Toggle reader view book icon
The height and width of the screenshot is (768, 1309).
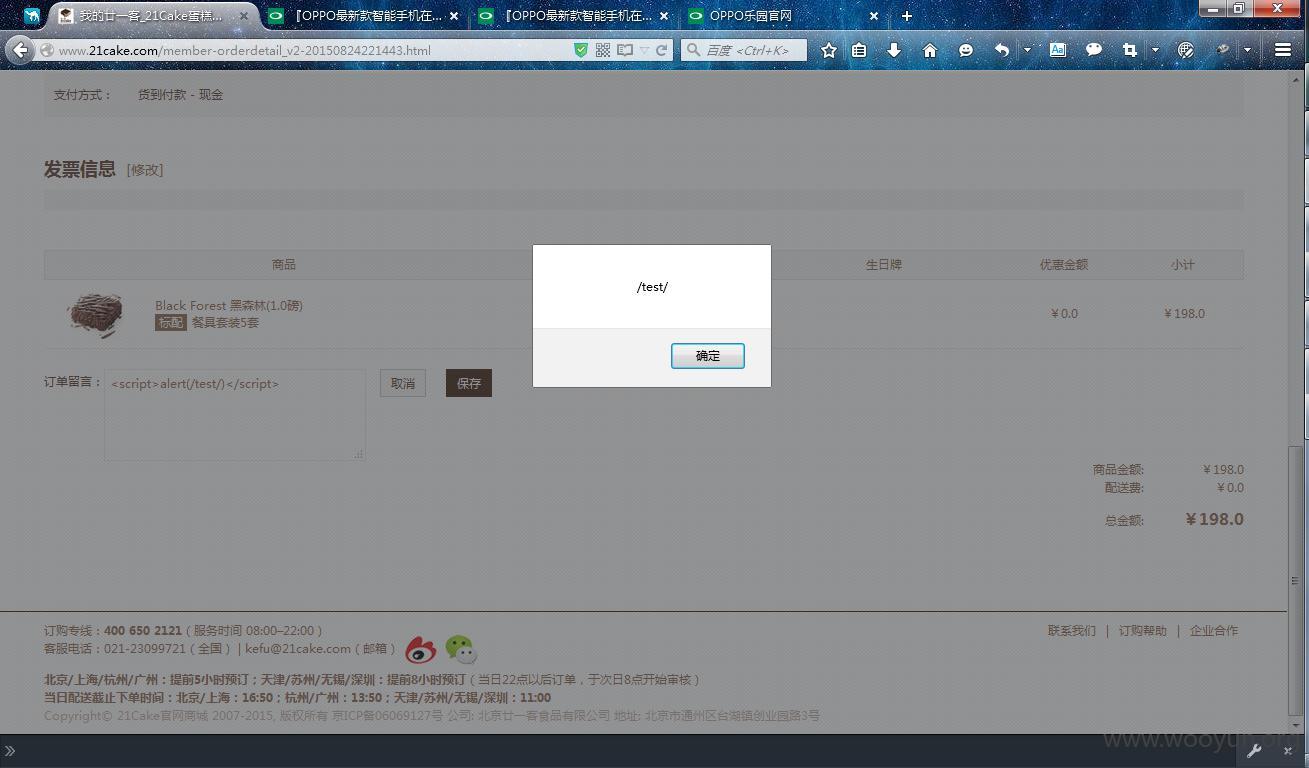pyautogui.click(x=625, y=50)
